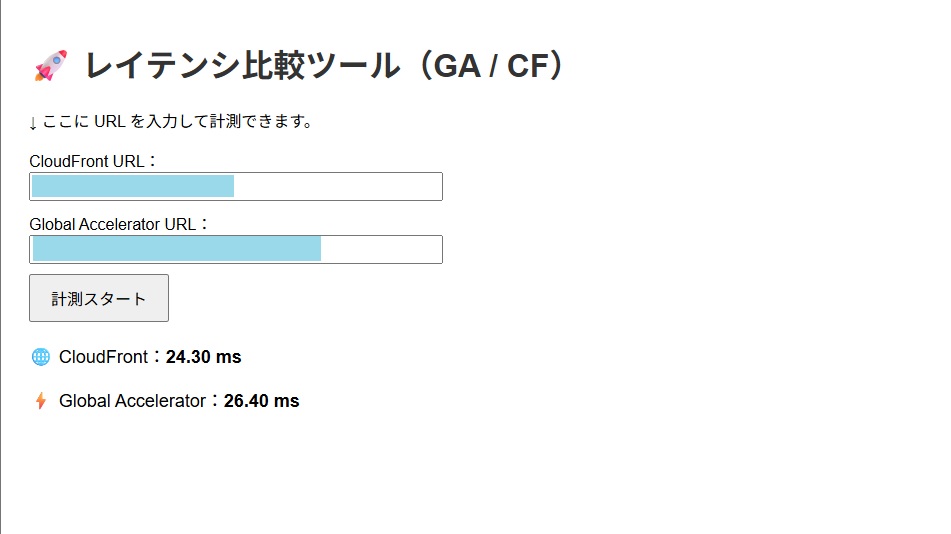Click the down arrow before the instruction text

[x=33, y=123]
